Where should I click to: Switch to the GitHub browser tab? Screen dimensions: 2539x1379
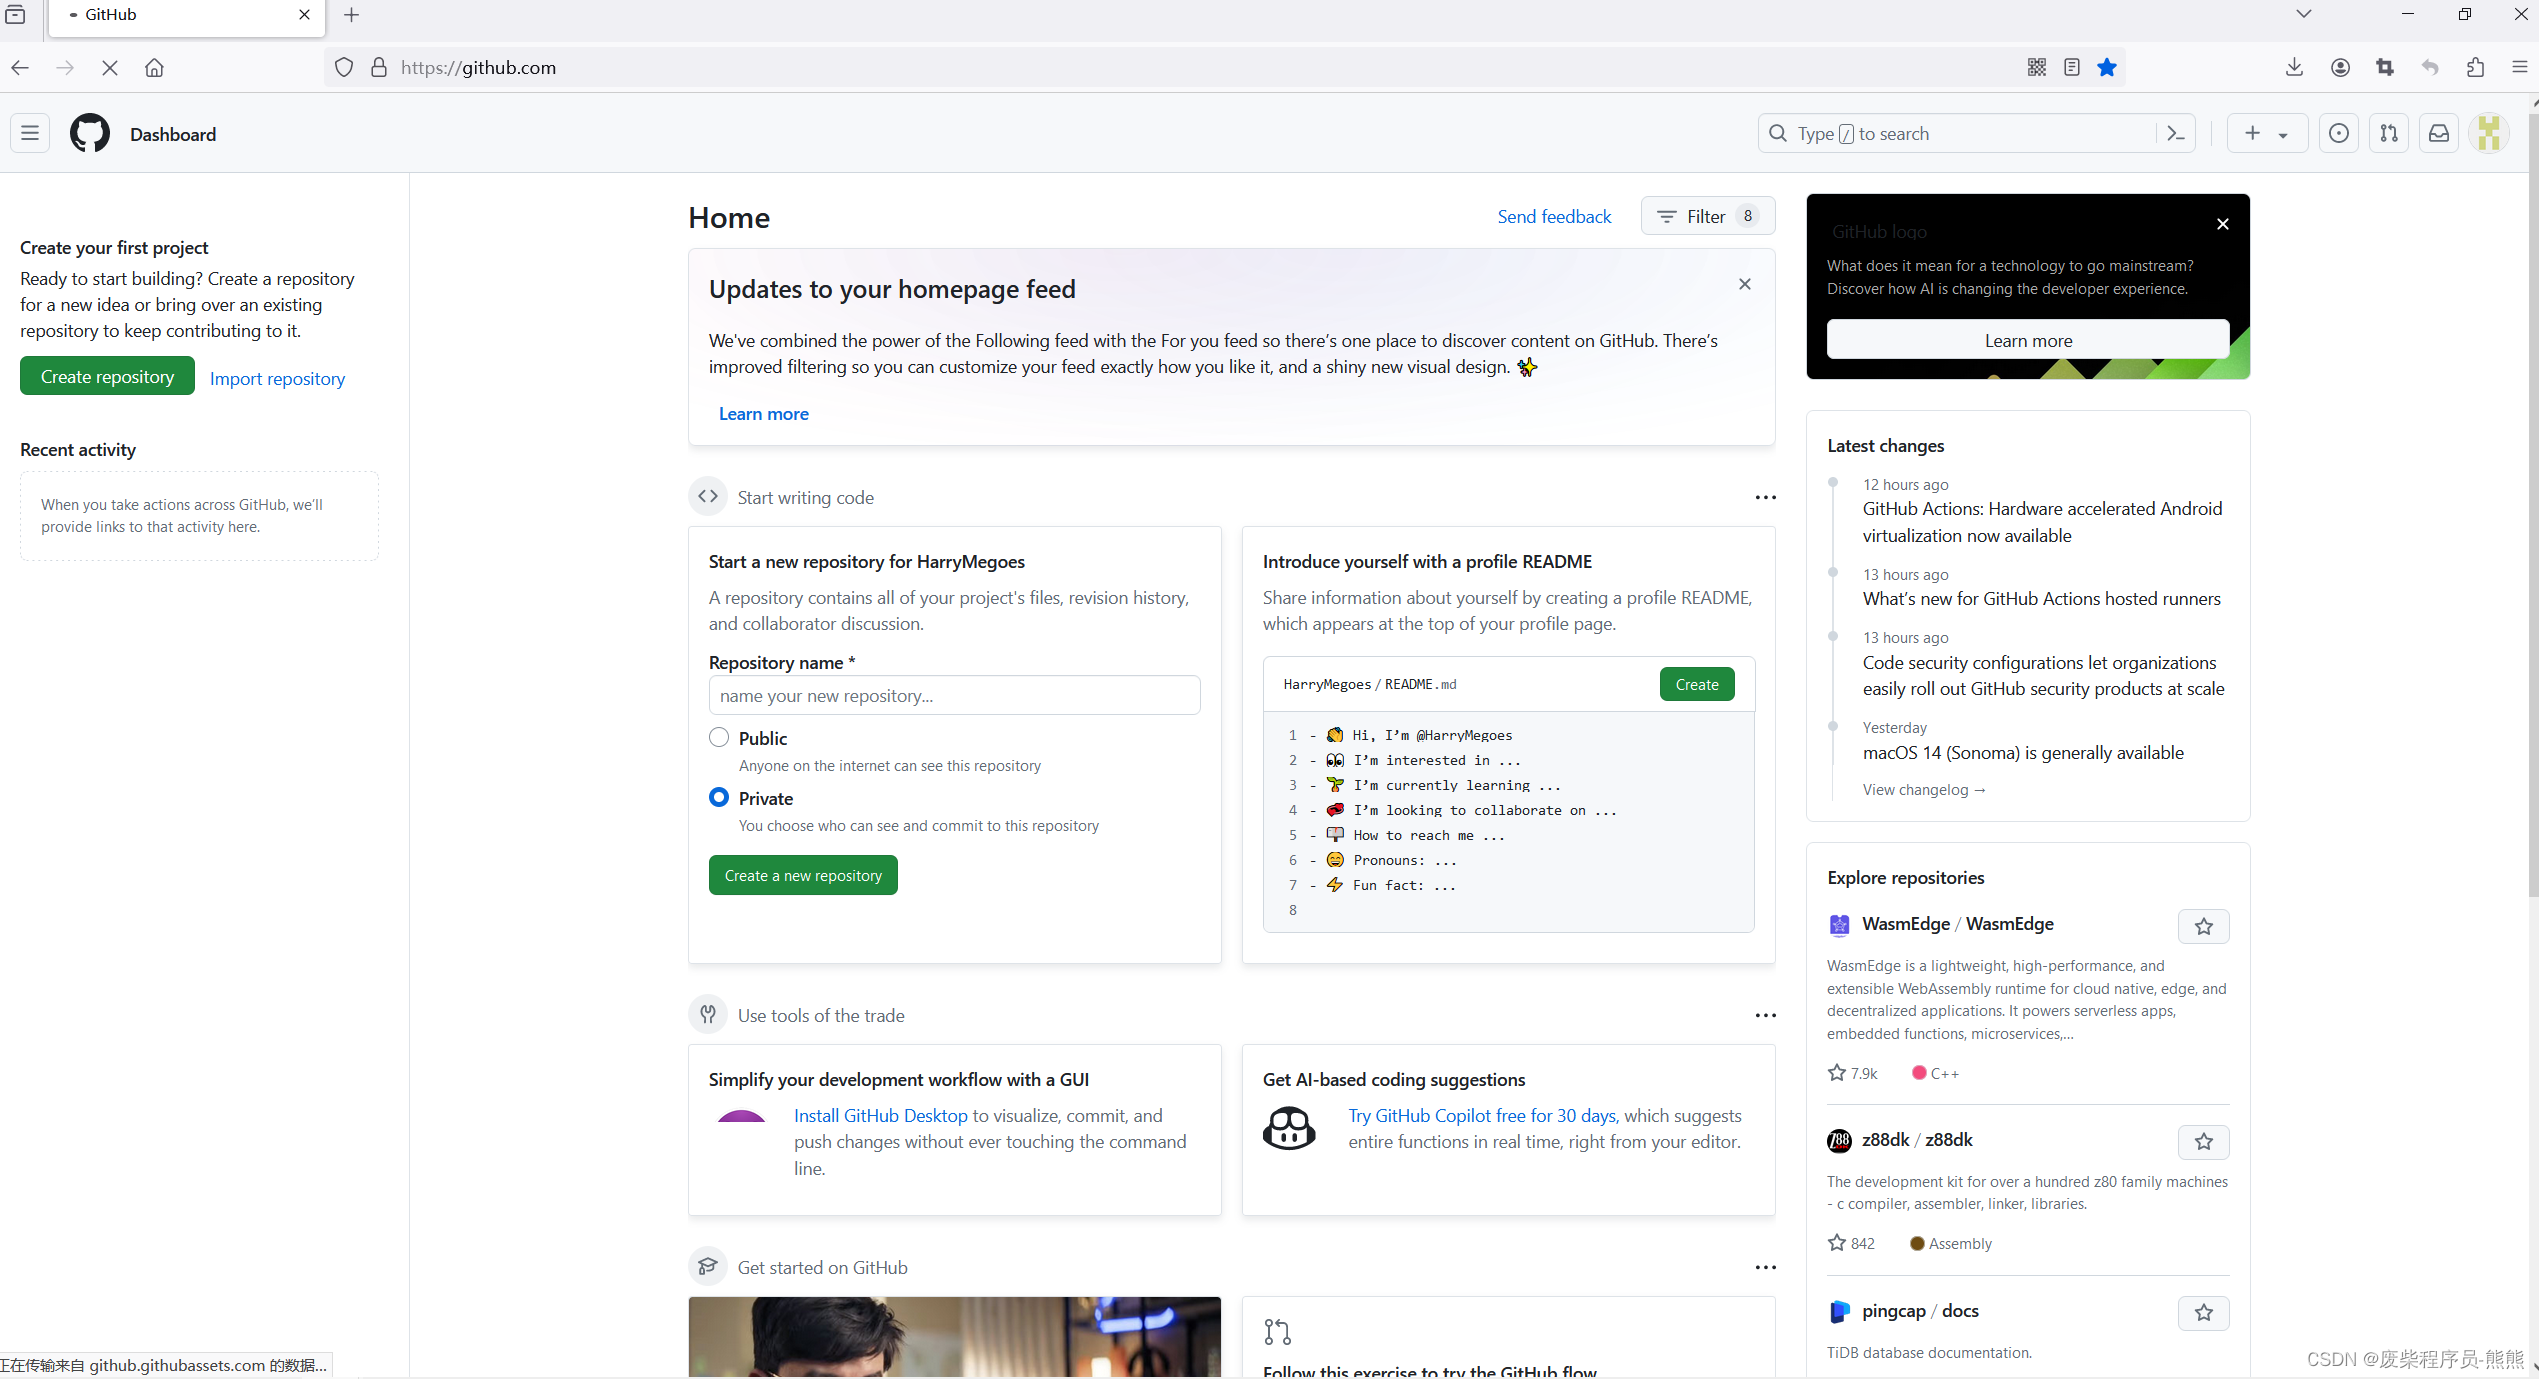click(186, 15)
